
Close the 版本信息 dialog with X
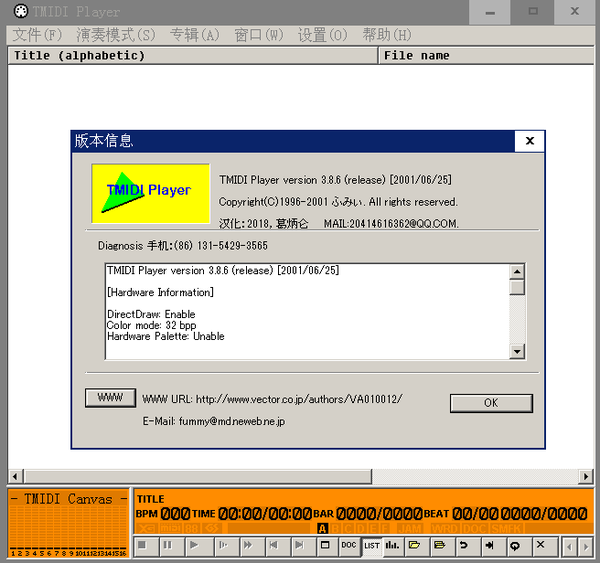[530, 141]
